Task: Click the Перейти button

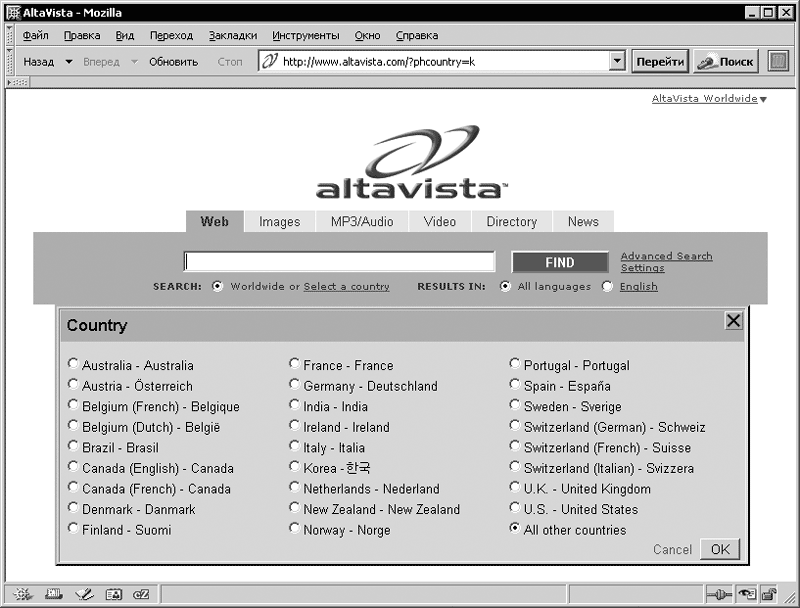Action: (660, 62)
